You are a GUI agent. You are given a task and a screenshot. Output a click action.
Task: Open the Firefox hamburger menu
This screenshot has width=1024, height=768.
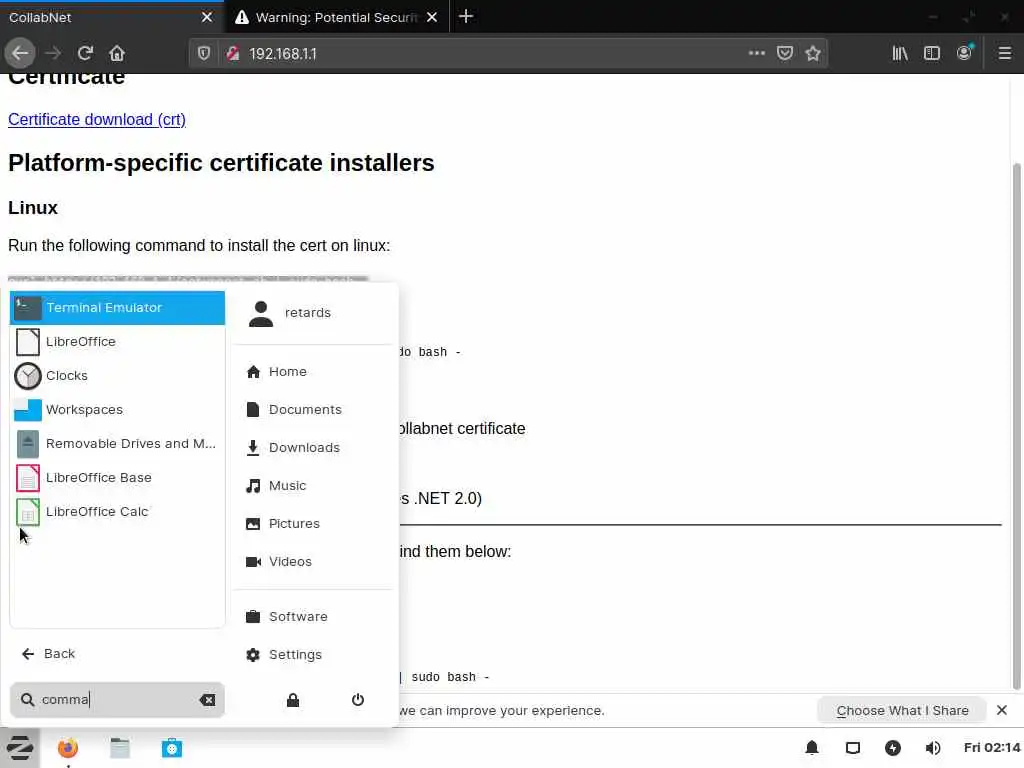click(1004, 53)
